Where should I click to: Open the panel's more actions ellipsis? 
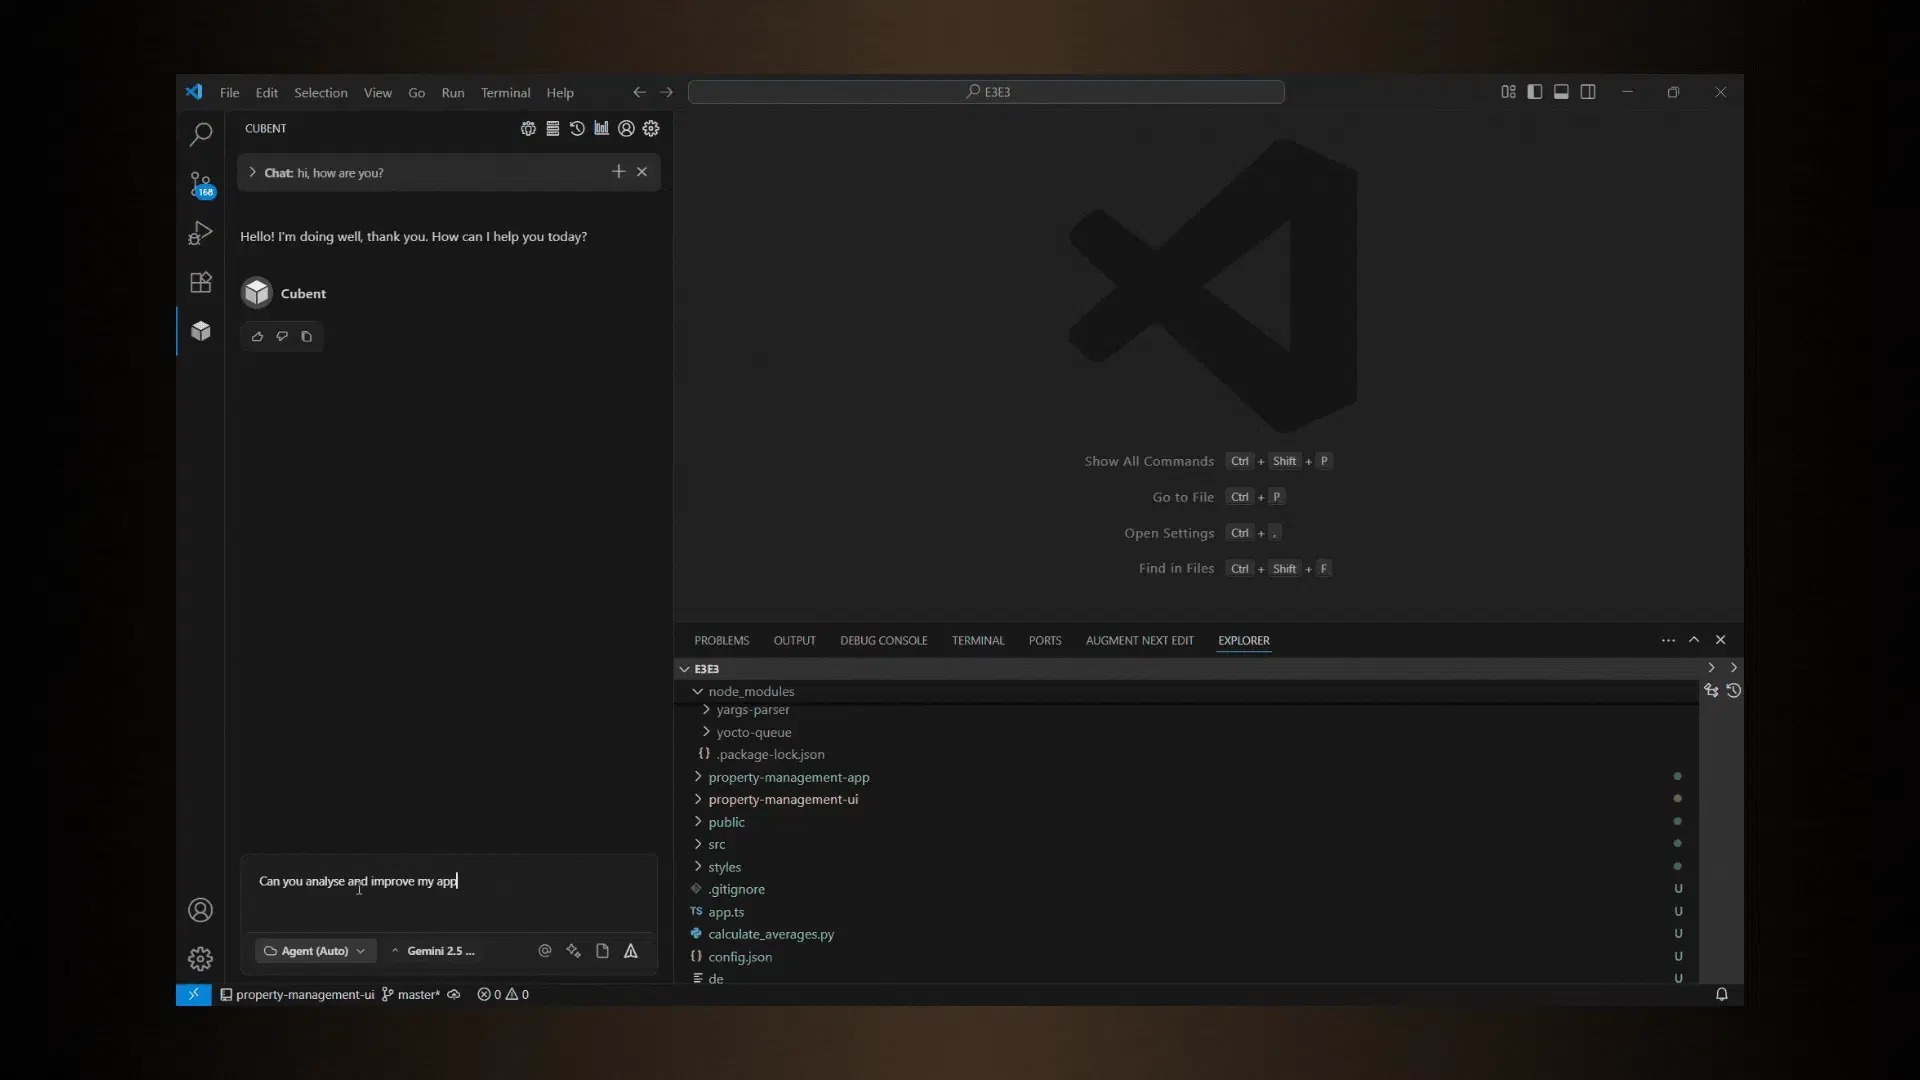pyautogui.click(x=1668, y=640)
